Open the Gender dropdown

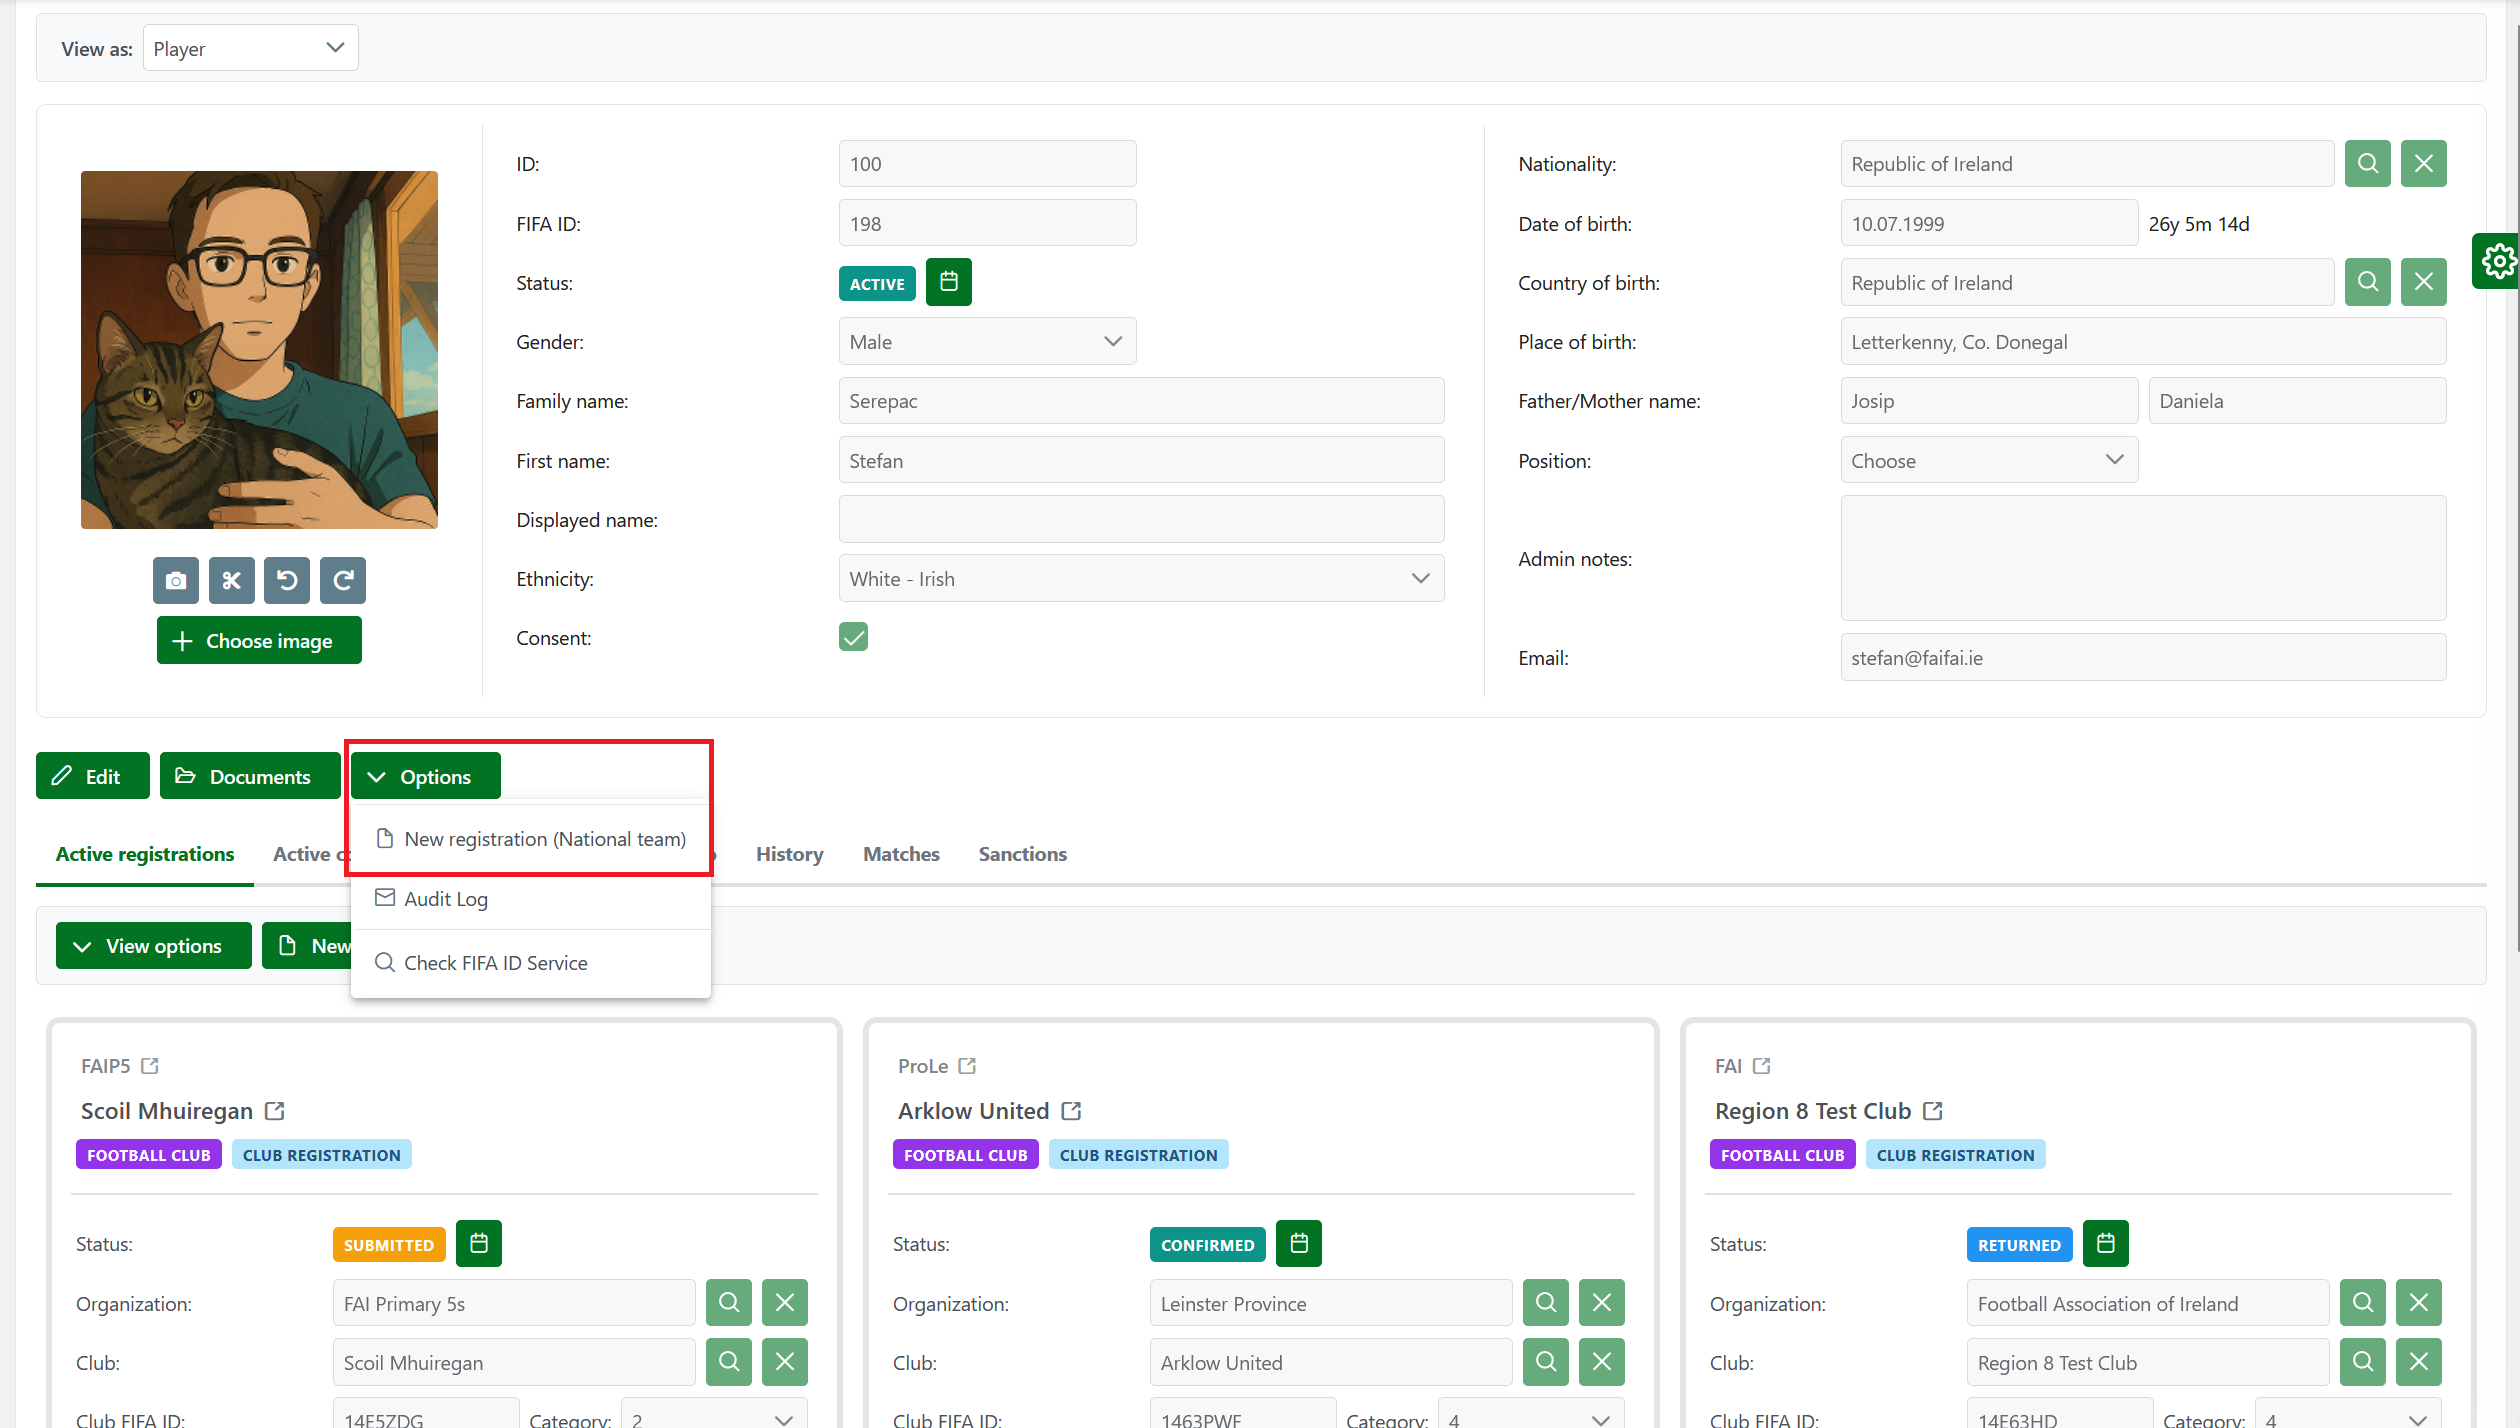pos(986,342)
